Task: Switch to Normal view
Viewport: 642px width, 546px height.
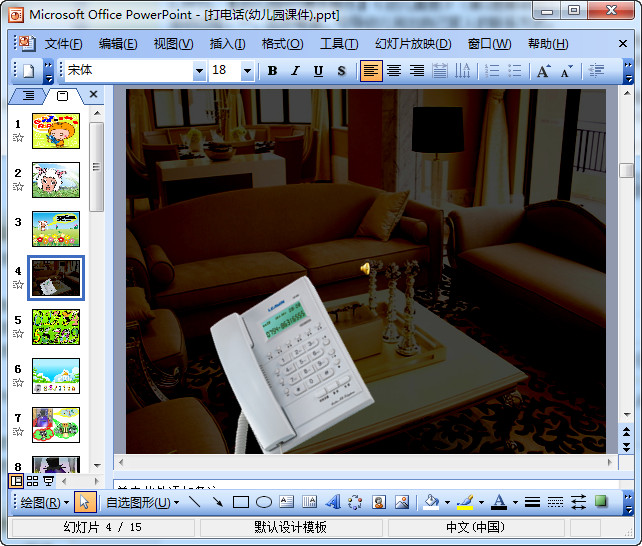Action: tap(16, 481)
